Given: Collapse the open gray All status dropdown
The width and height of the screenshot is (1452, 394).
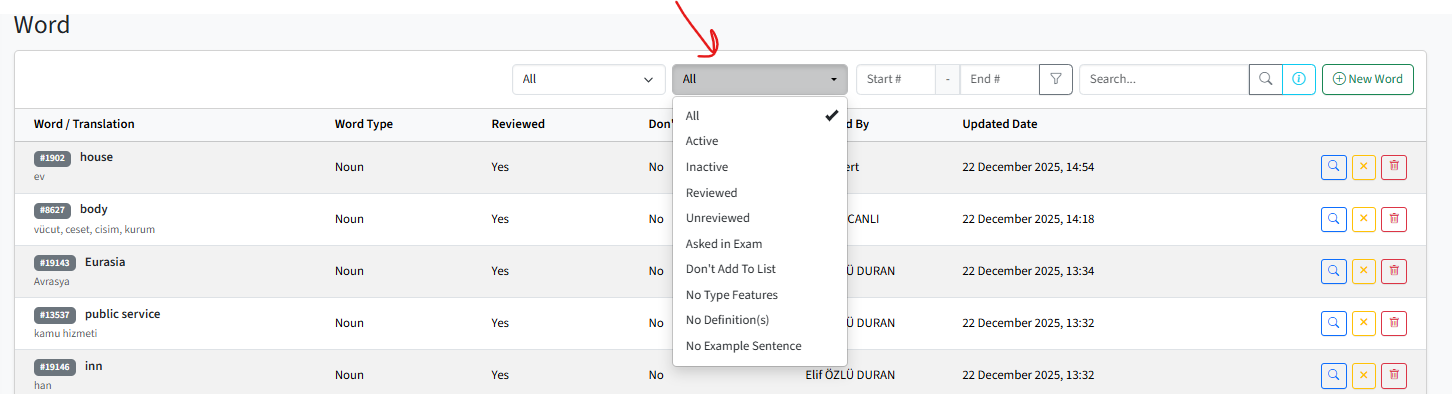Looking at the screenshot, I should [760, 79].
